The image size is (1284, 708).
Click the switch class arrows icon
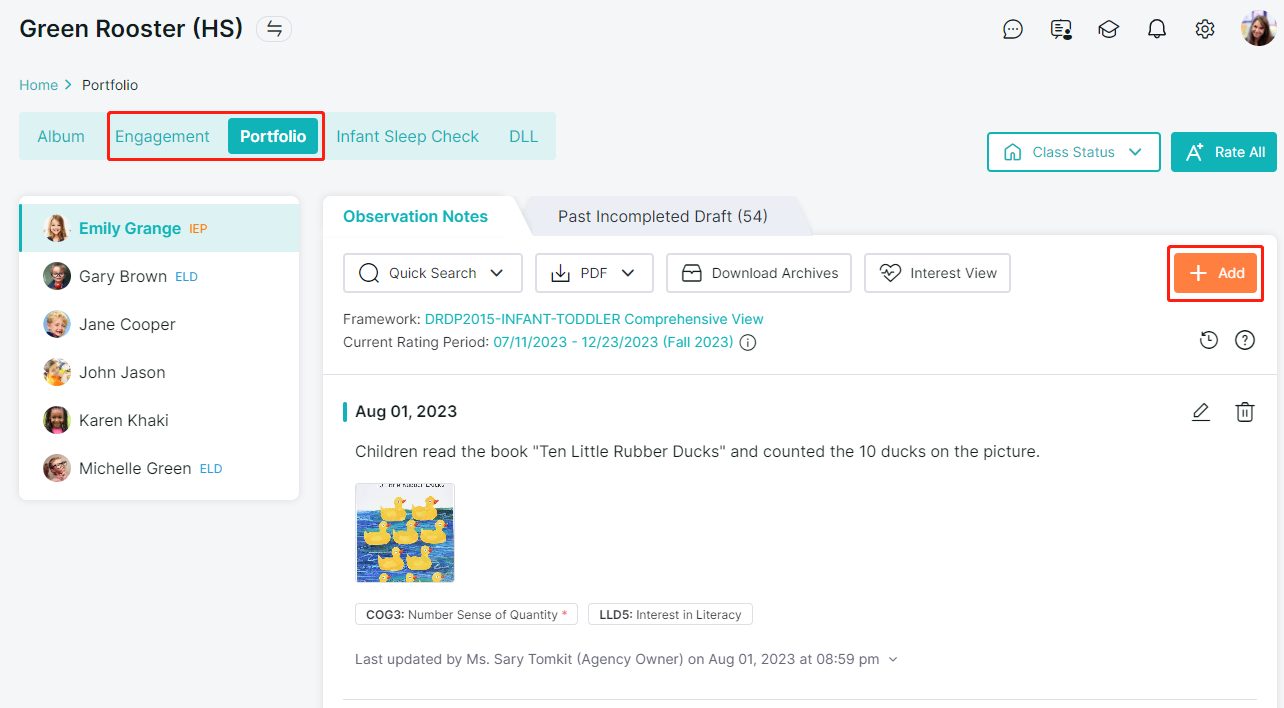click(x=274, y=29)
